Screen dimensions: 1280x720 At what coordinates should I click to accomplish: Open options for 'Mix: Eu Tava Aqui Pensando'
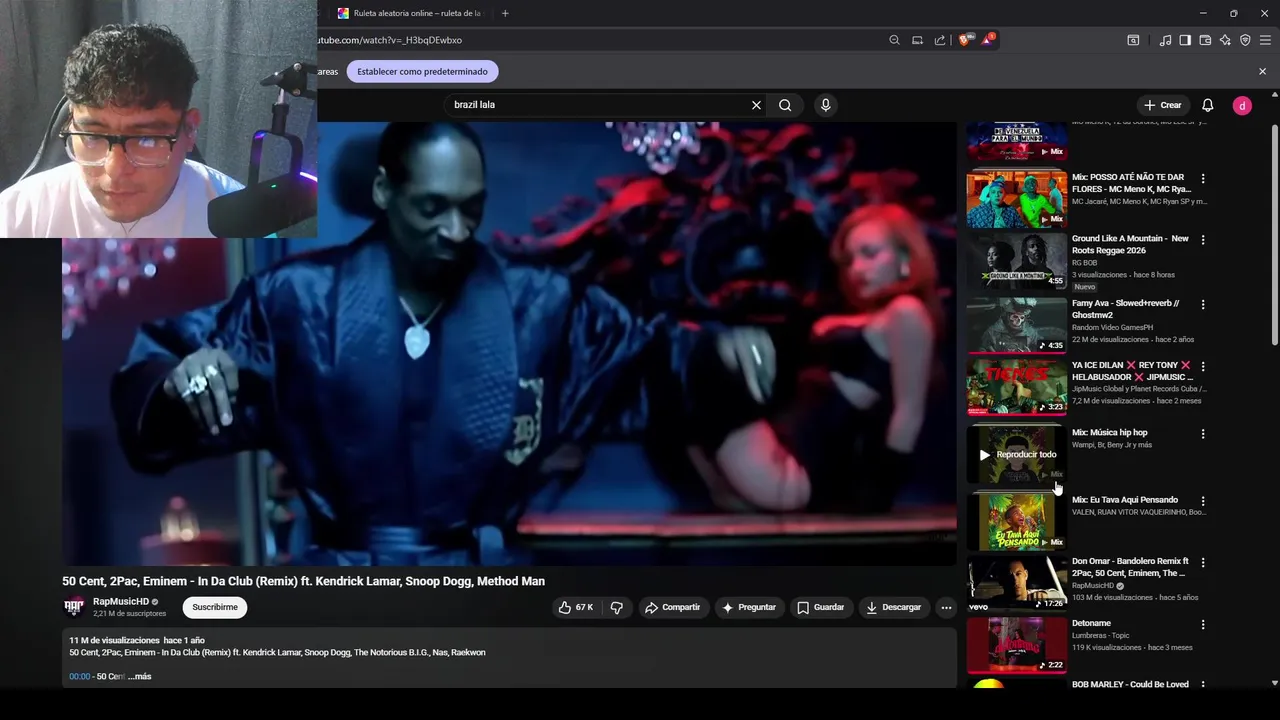[1203, 501]
